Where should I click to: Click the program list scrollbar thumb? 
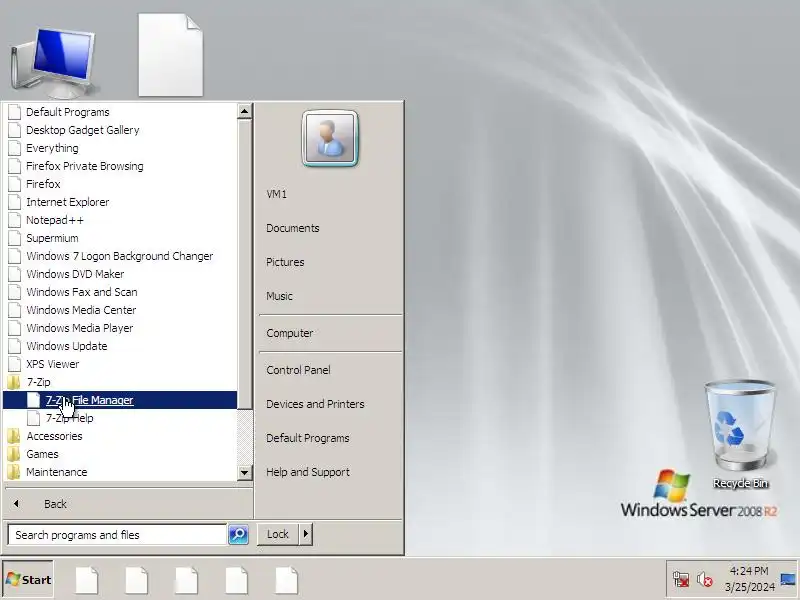244,264
